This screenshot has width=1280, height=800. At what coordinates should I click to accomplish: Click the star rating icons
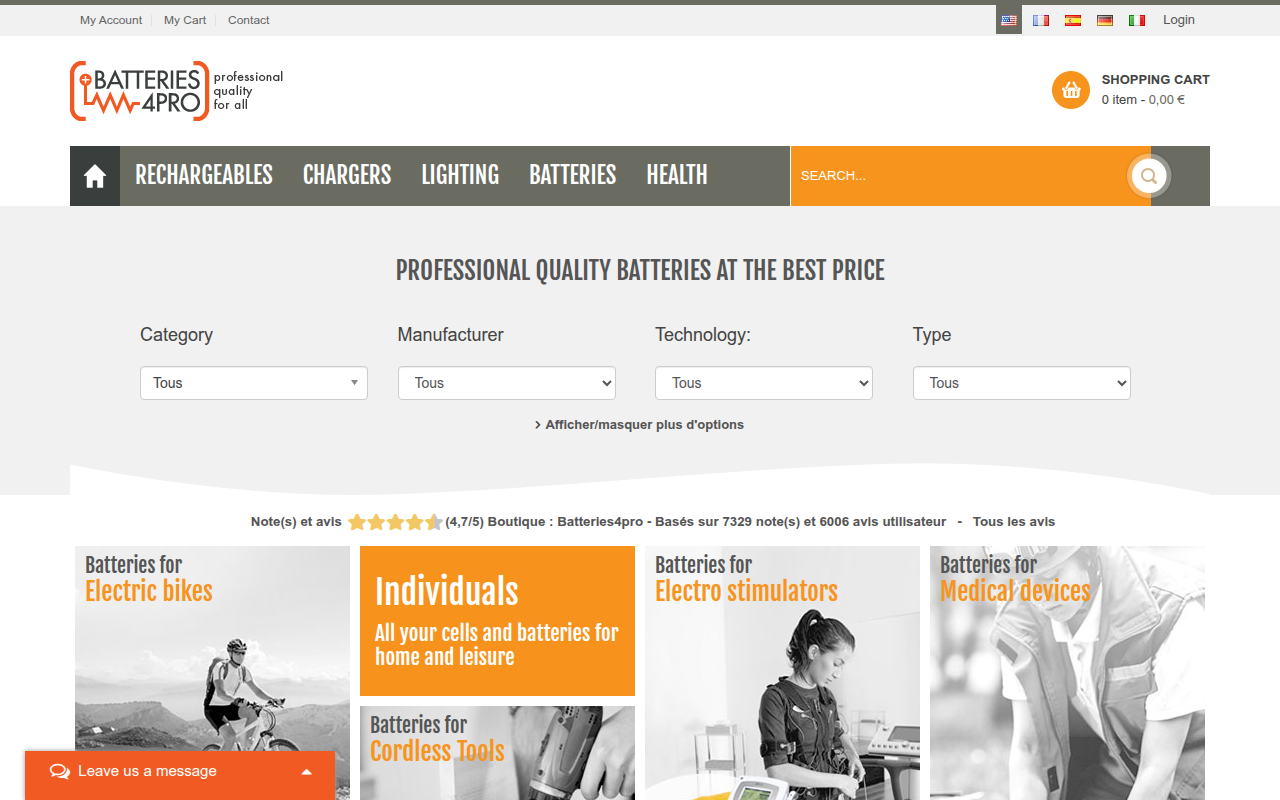395,522
